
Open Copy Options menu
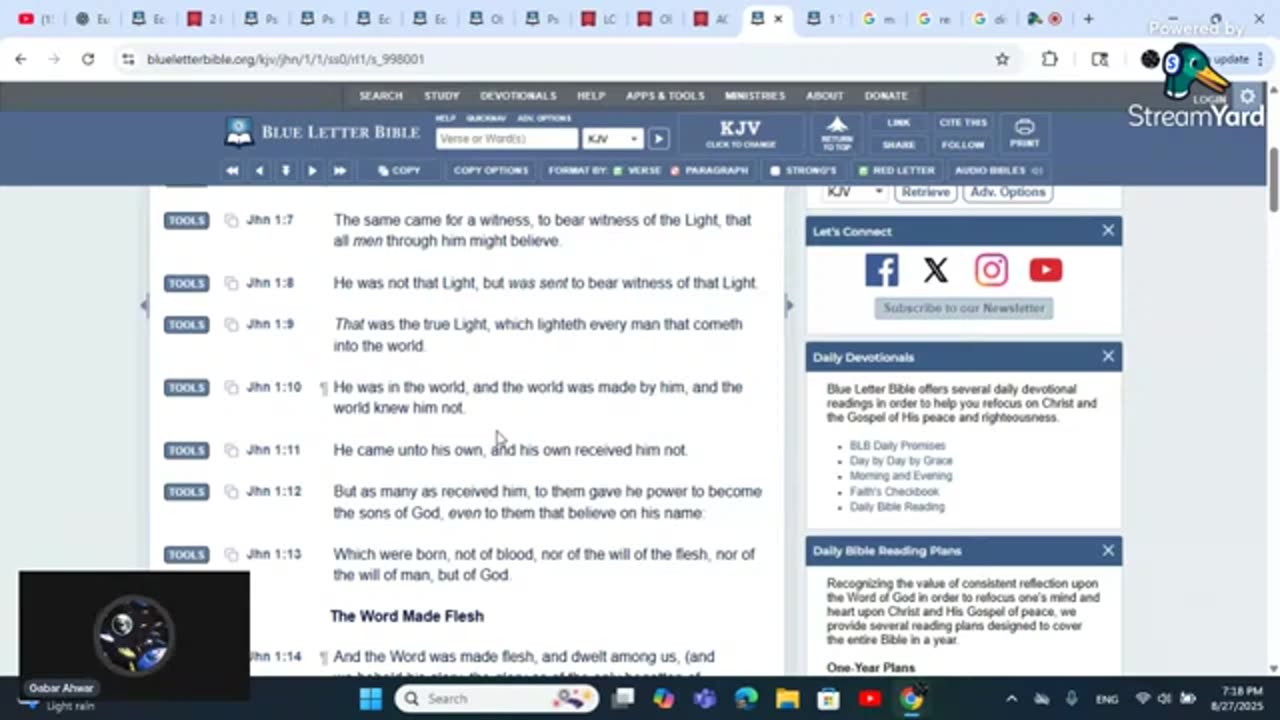pyautogui.click(x=490, y=171)
